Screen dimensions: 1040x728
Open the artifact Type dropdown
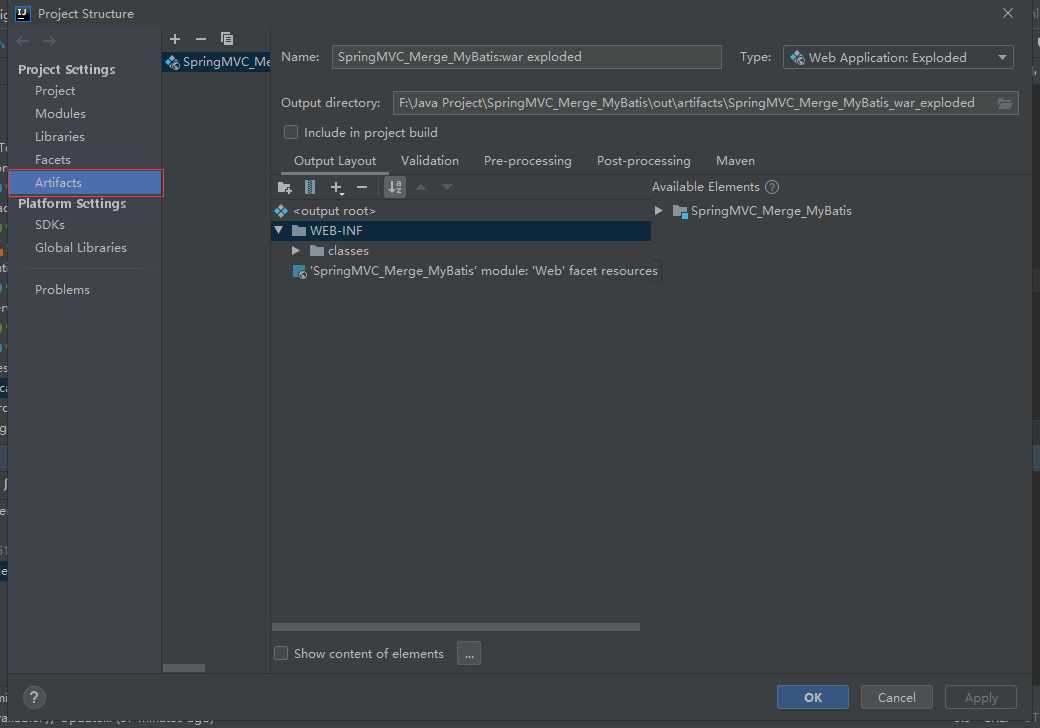click(898, 58)
